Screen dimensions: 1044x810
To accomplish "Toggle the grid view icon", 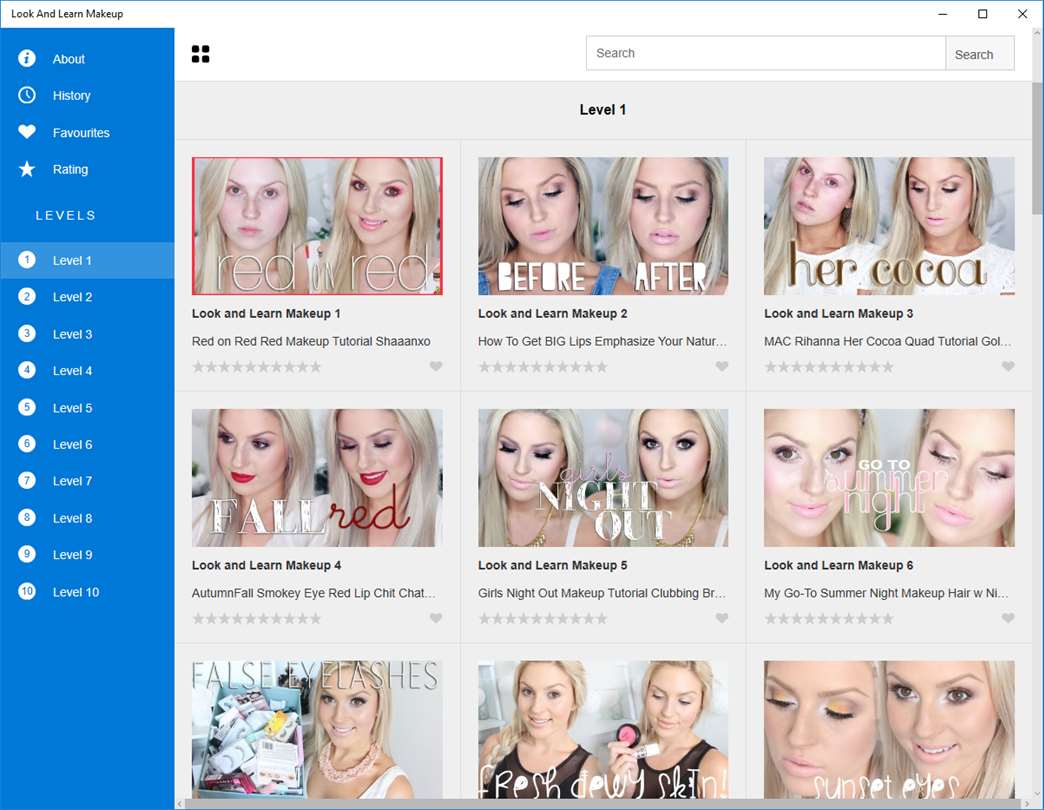I will (200, 54).
